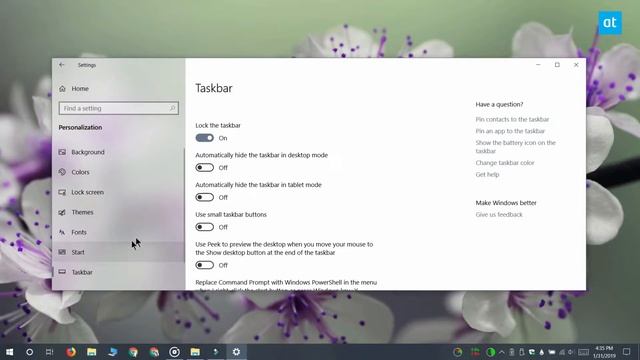640x360 pixels.
Task: Open the touch keyboard tray icon
Action: (x=584, y=352)
